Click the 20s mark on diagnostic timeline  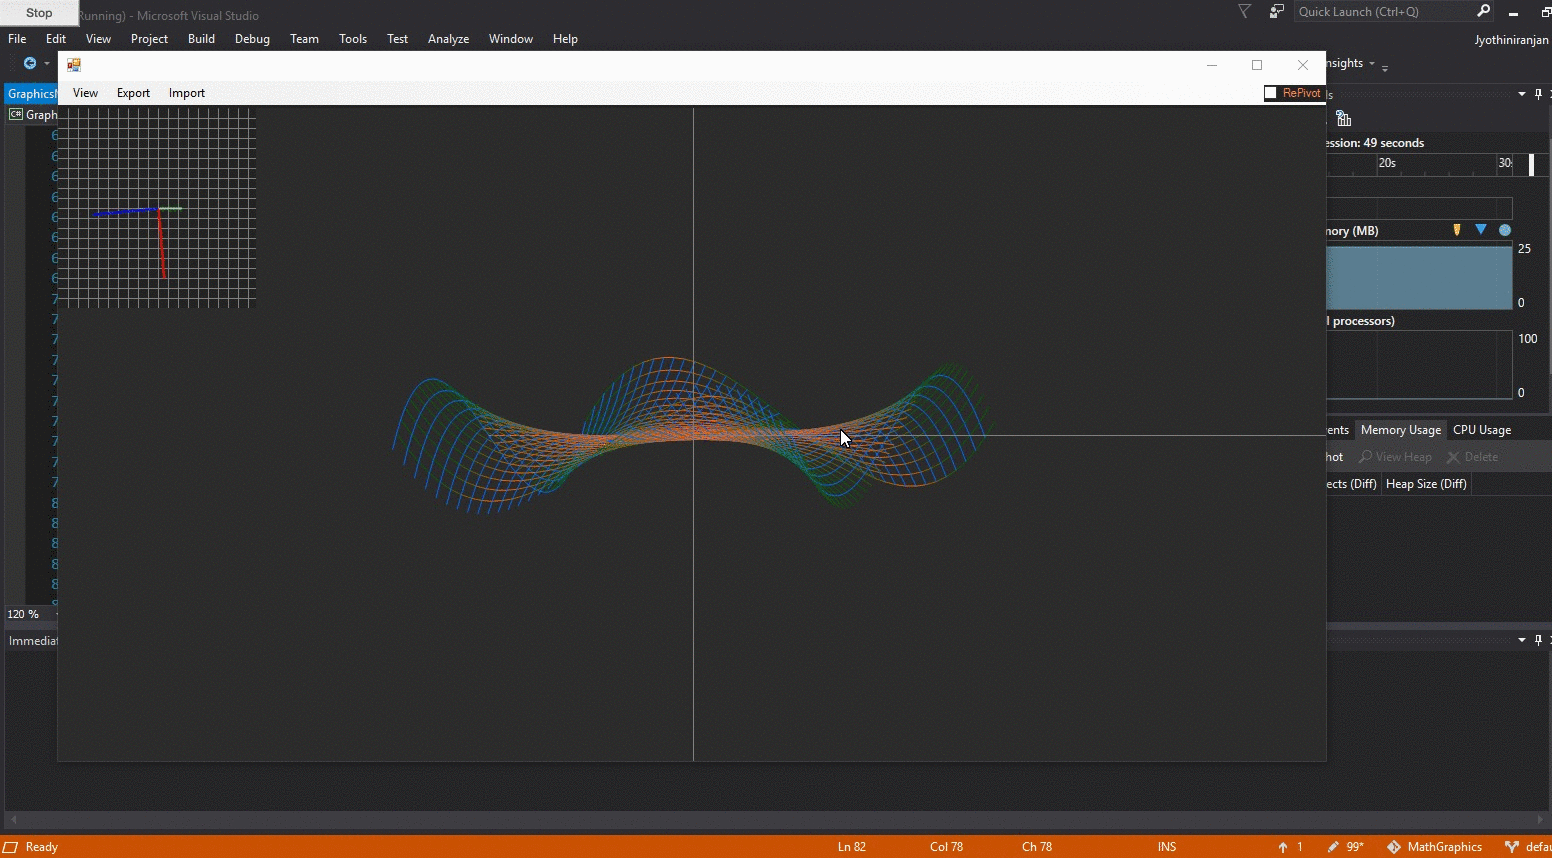1387,163
